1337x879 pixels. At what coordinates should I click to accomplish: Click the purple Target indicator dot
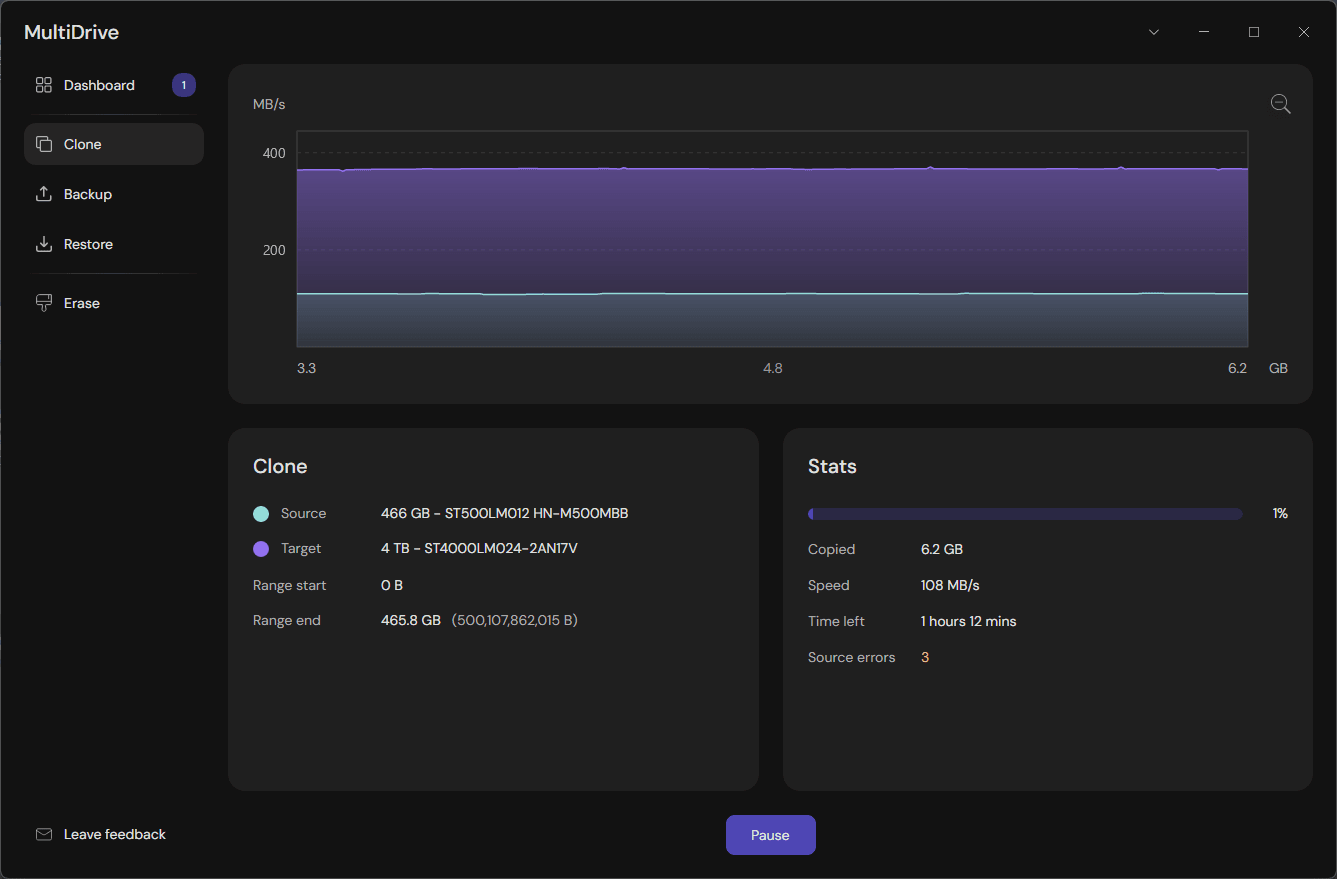259,548
